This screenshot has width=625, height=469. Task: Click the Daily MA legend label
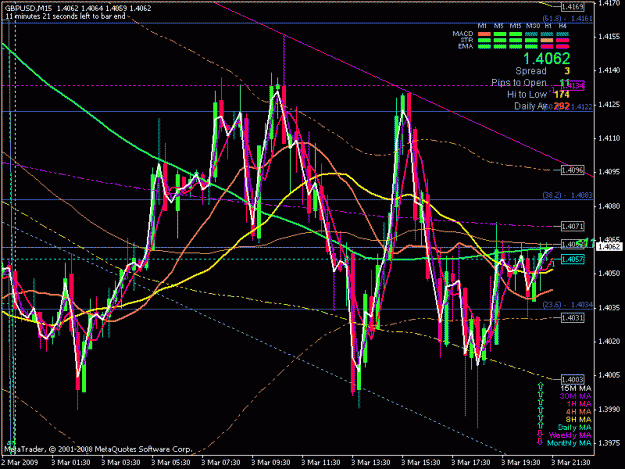[x=575, y=428]
